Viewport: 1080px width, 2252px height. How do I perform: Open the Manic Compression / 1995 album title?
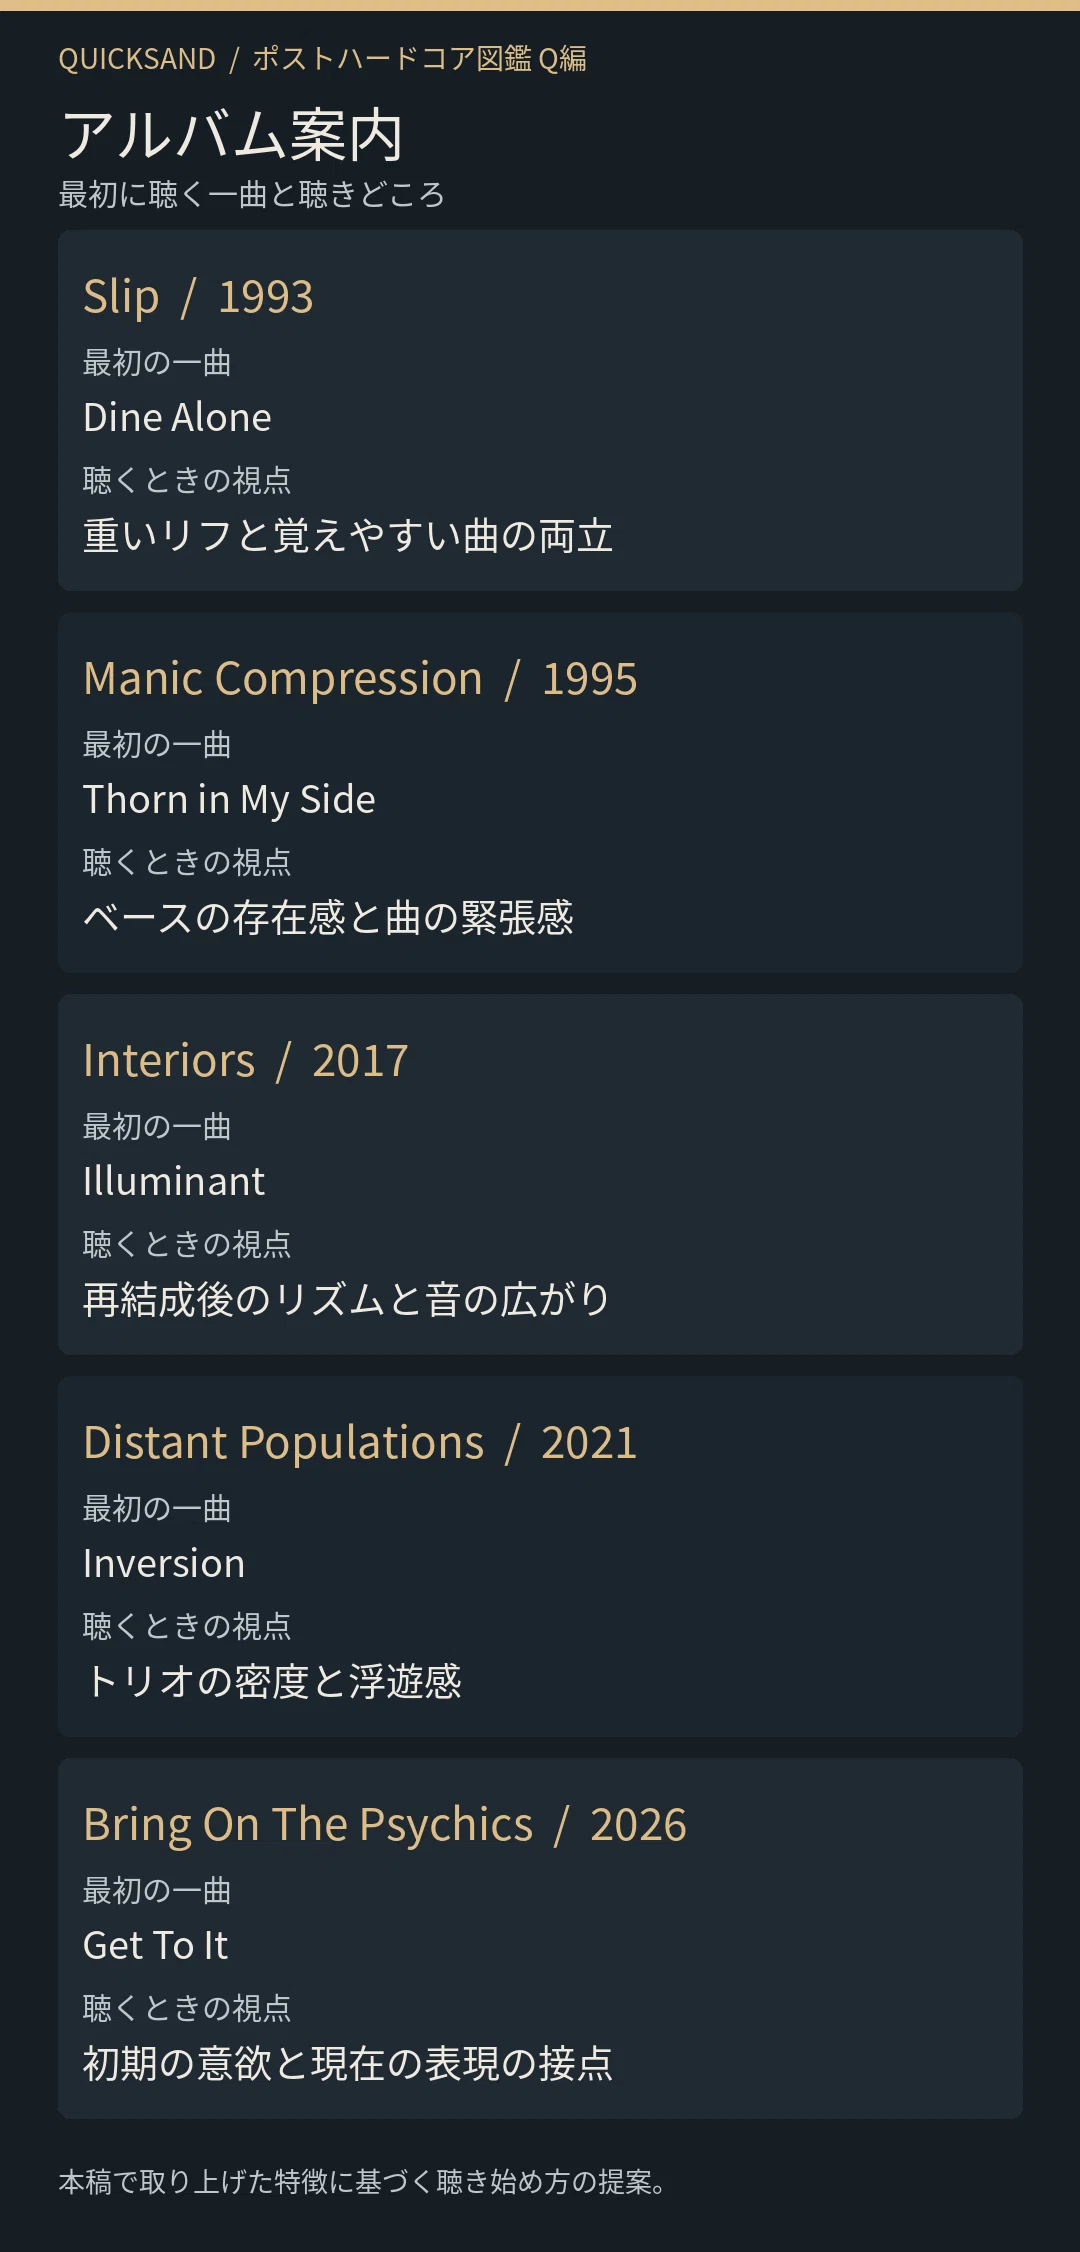tap(360, 679)
